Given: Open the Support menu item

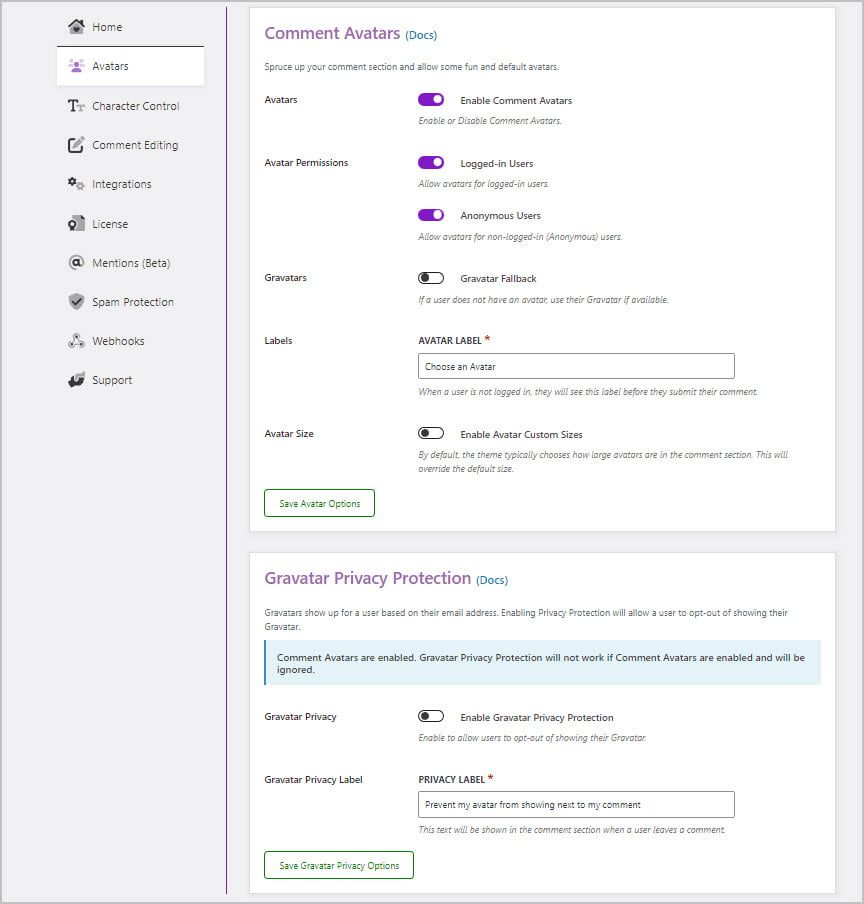Looking at the screenshot, I should coord(111,380).
